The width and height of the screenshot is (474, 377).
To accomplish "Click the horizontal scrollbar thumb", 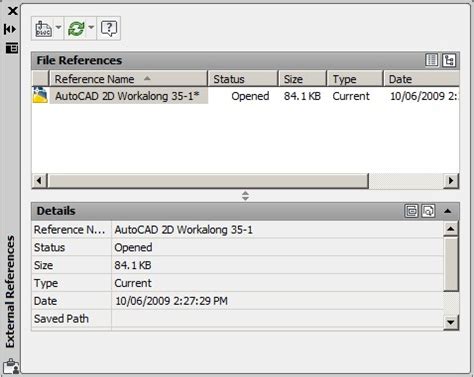I will pos(208,181).
